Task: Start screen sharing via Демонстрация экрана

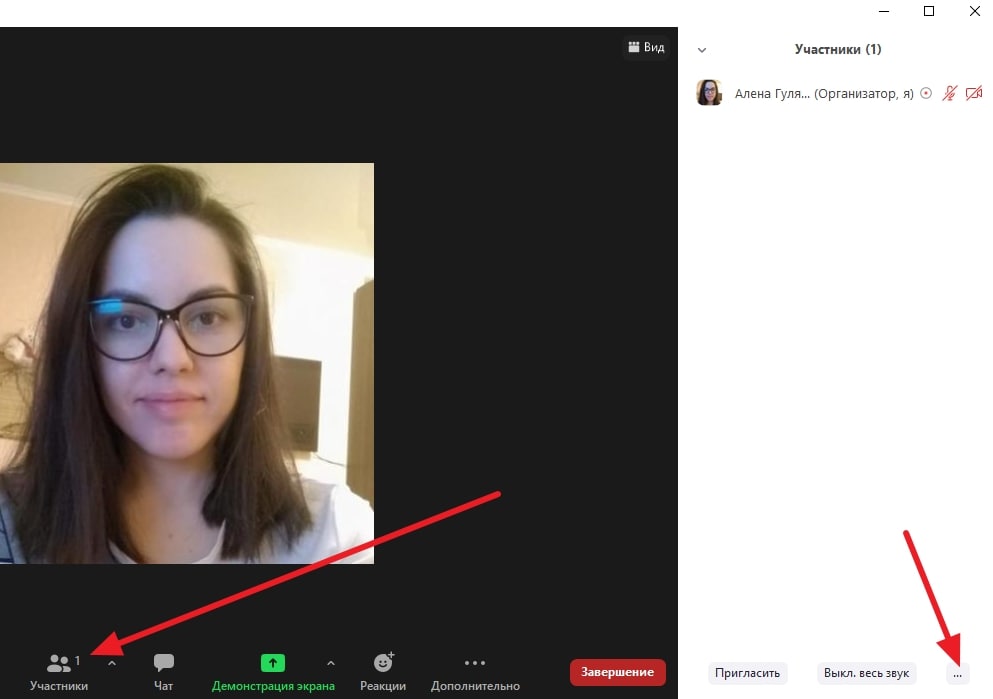Action: coord(273,672)
